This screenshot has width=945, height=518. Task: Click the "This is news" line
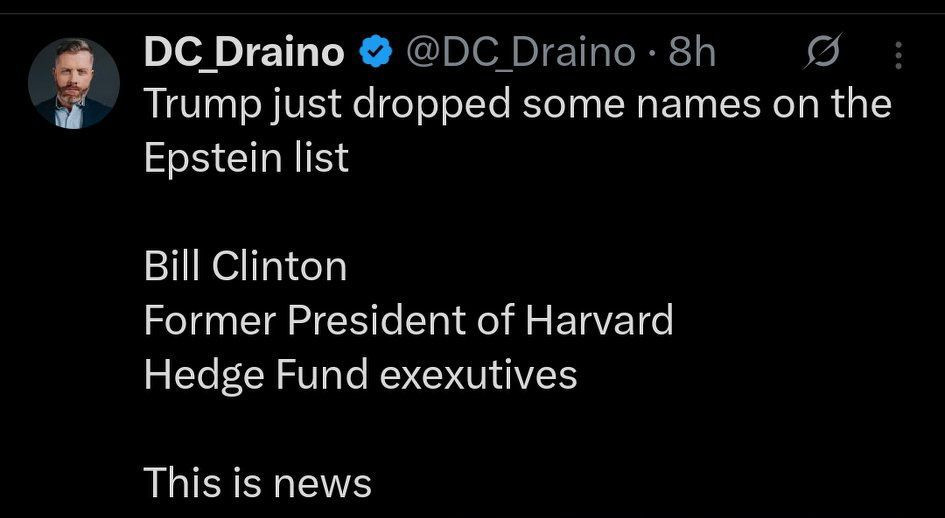tap(257, 483)
